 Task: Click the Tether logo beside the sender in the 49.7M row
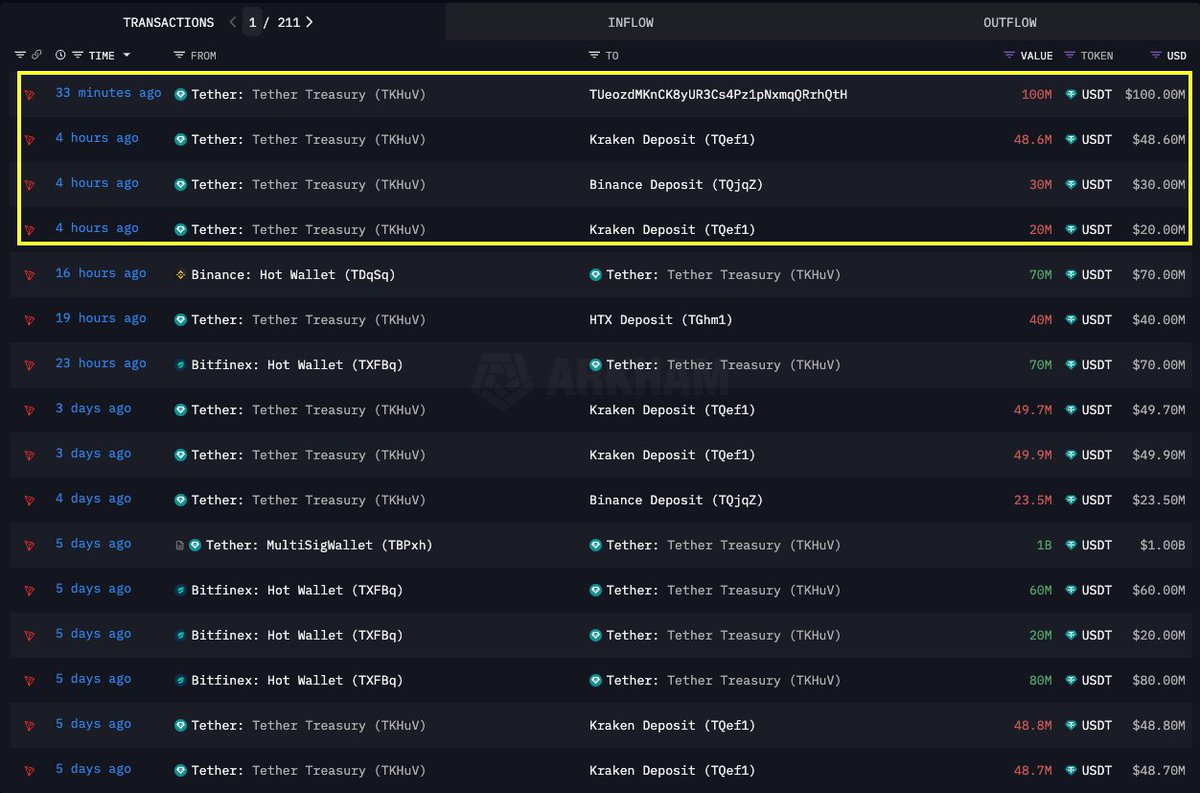(181, 410)
